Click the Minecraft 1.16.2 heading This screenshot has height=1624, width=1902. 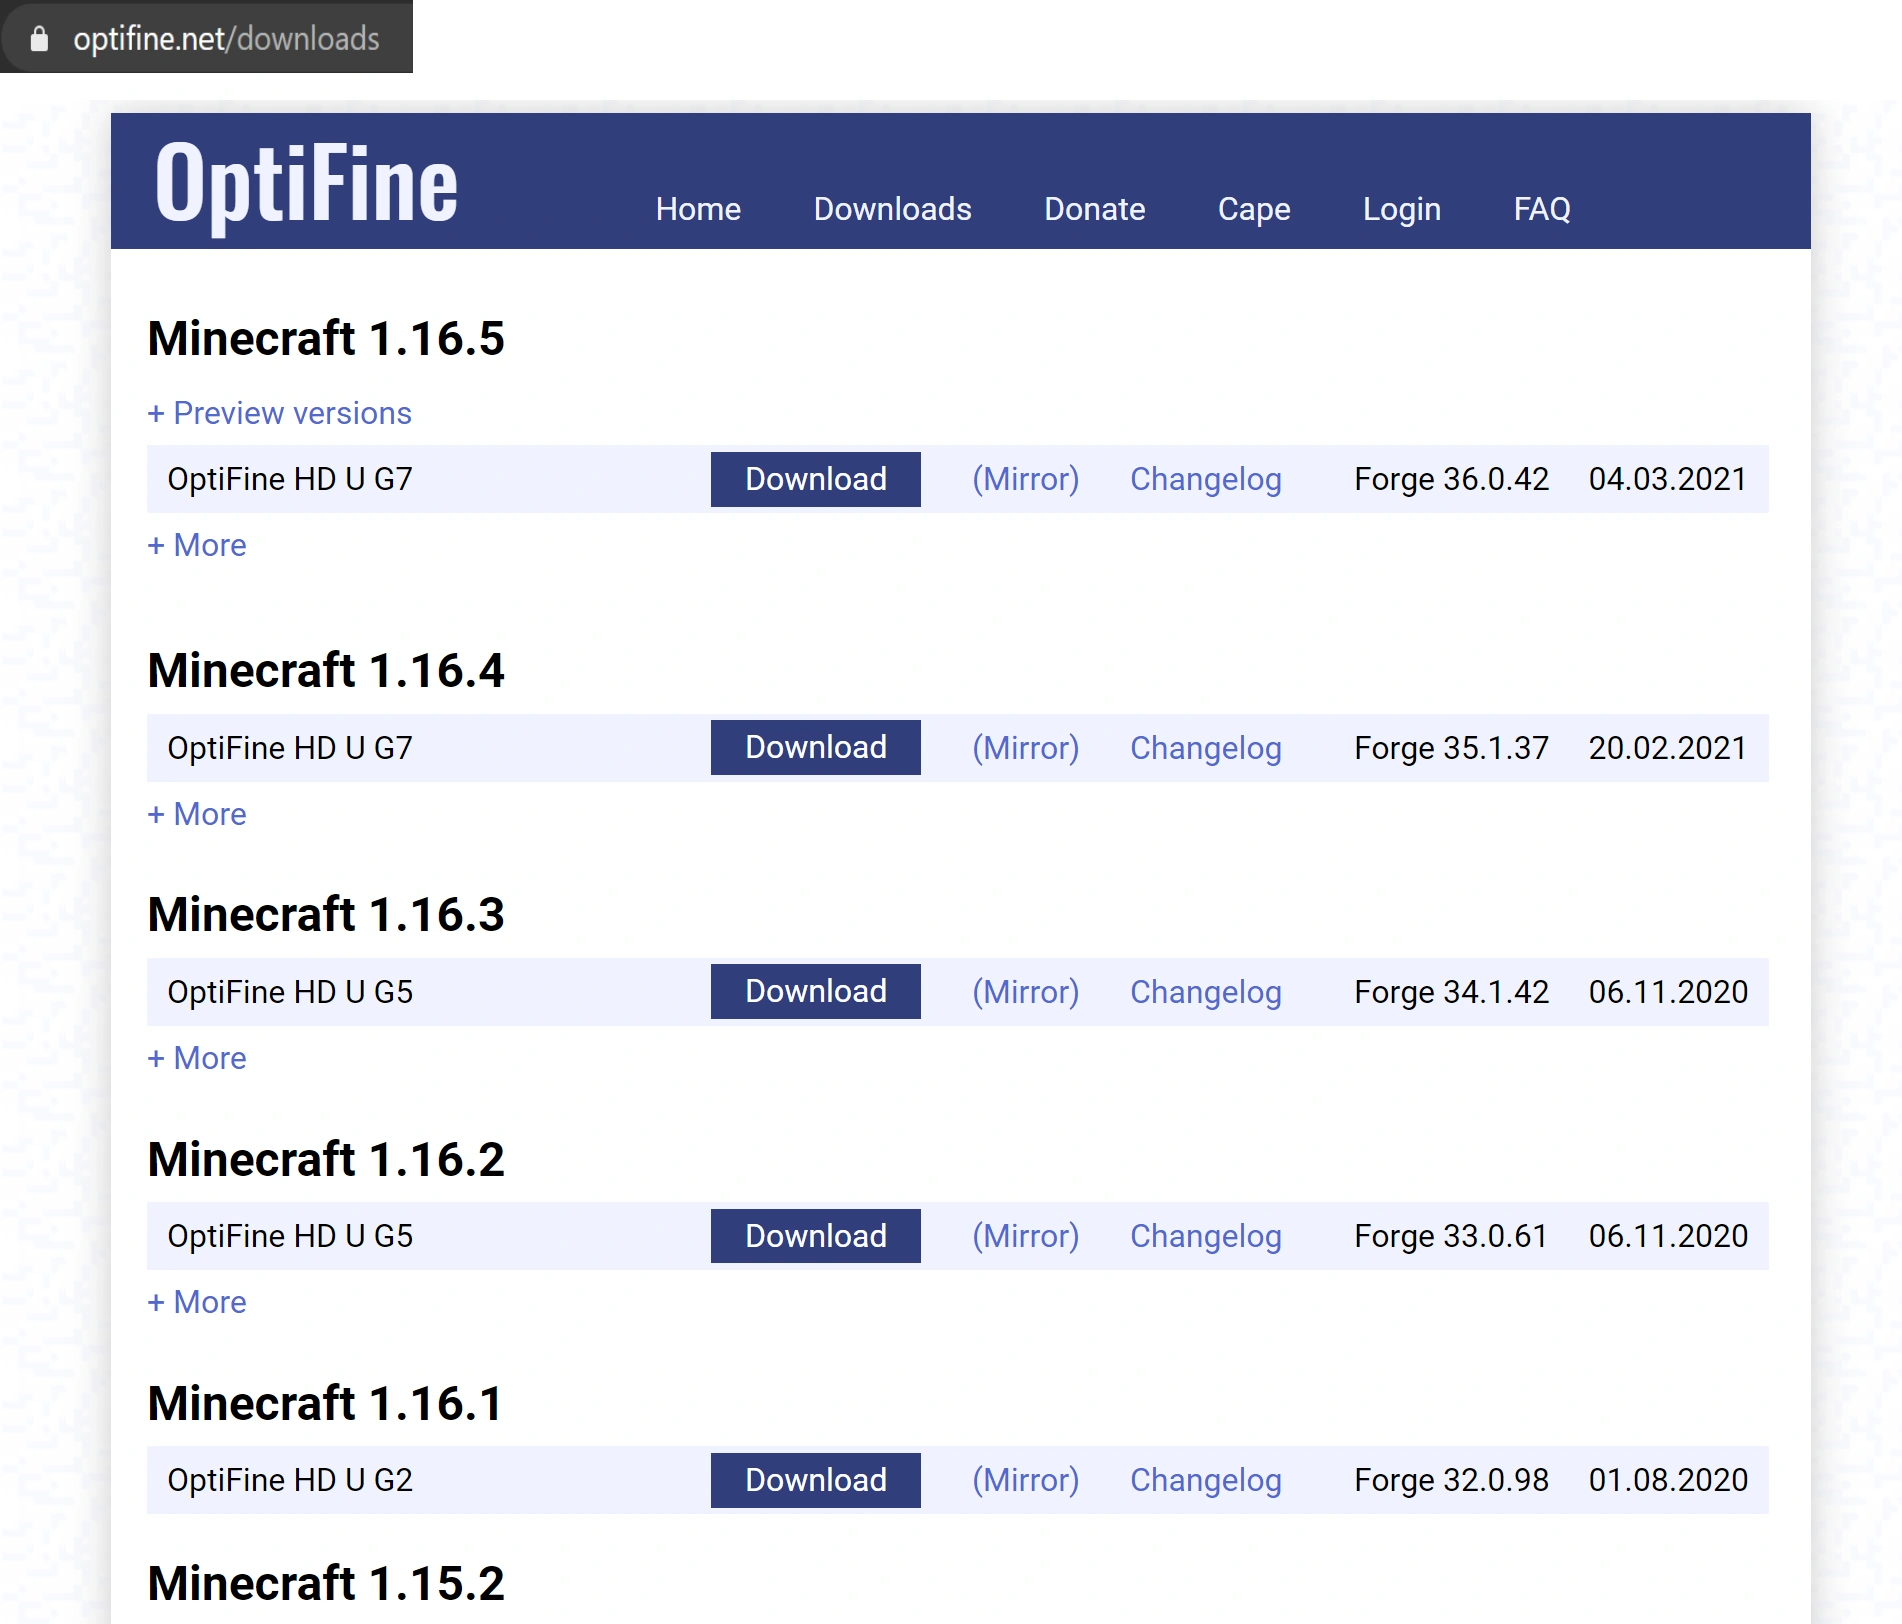(326, 1159)
